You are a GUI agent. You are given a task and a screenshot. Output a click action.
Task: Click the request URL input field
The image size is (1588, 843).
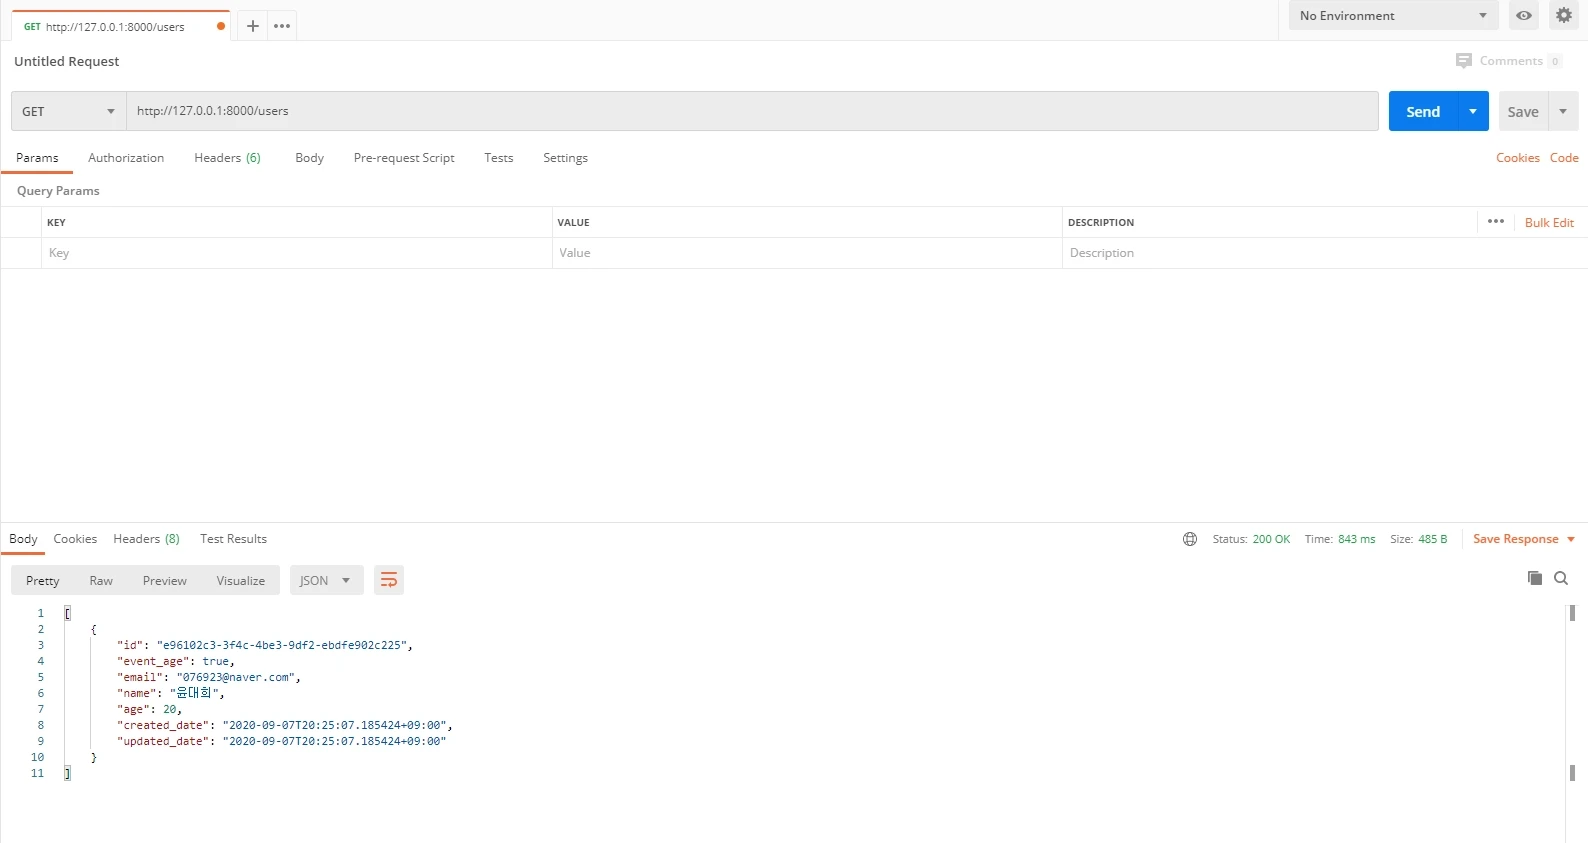[x=750, y=111]
